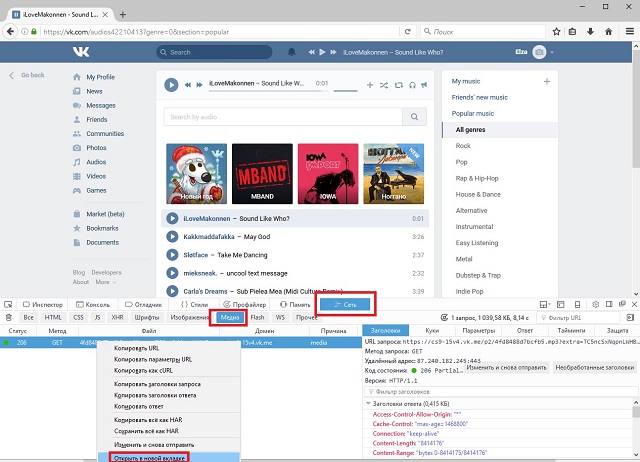Open Bookmarks in left sidebar
This screenshot has width=640, height=462.
[x=102, y=228]
